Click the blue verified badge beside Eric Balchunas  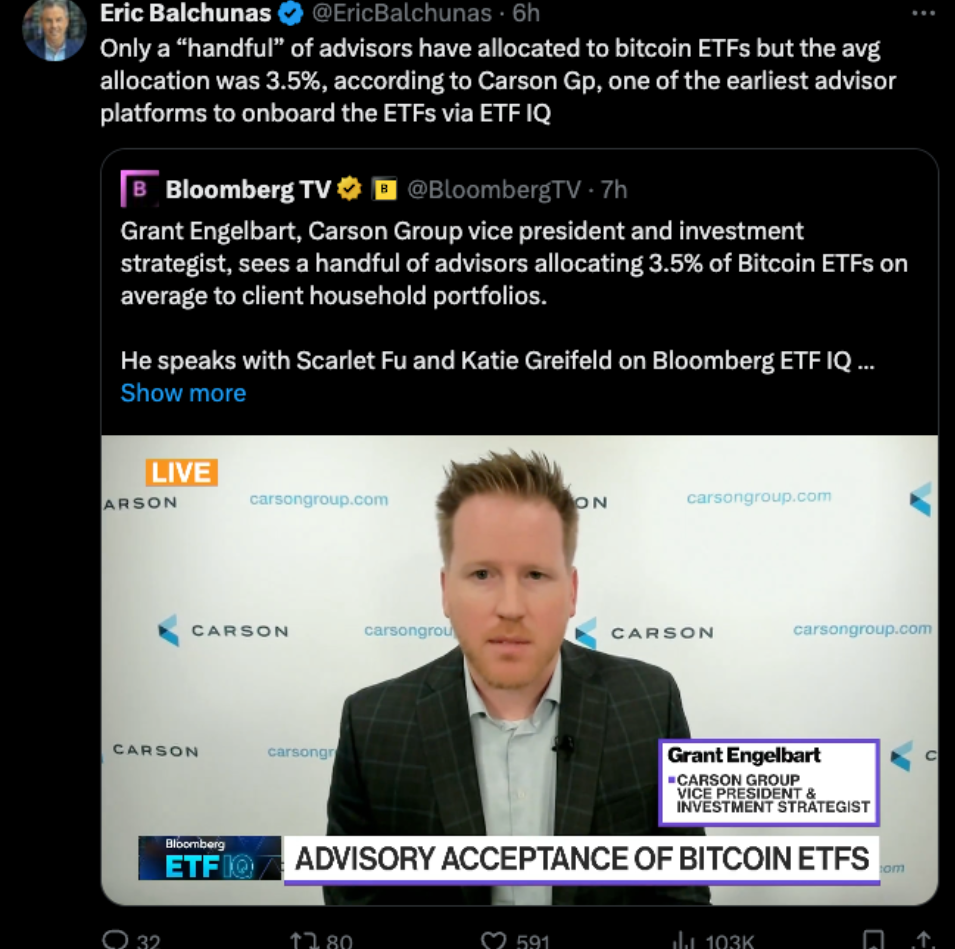291,13
